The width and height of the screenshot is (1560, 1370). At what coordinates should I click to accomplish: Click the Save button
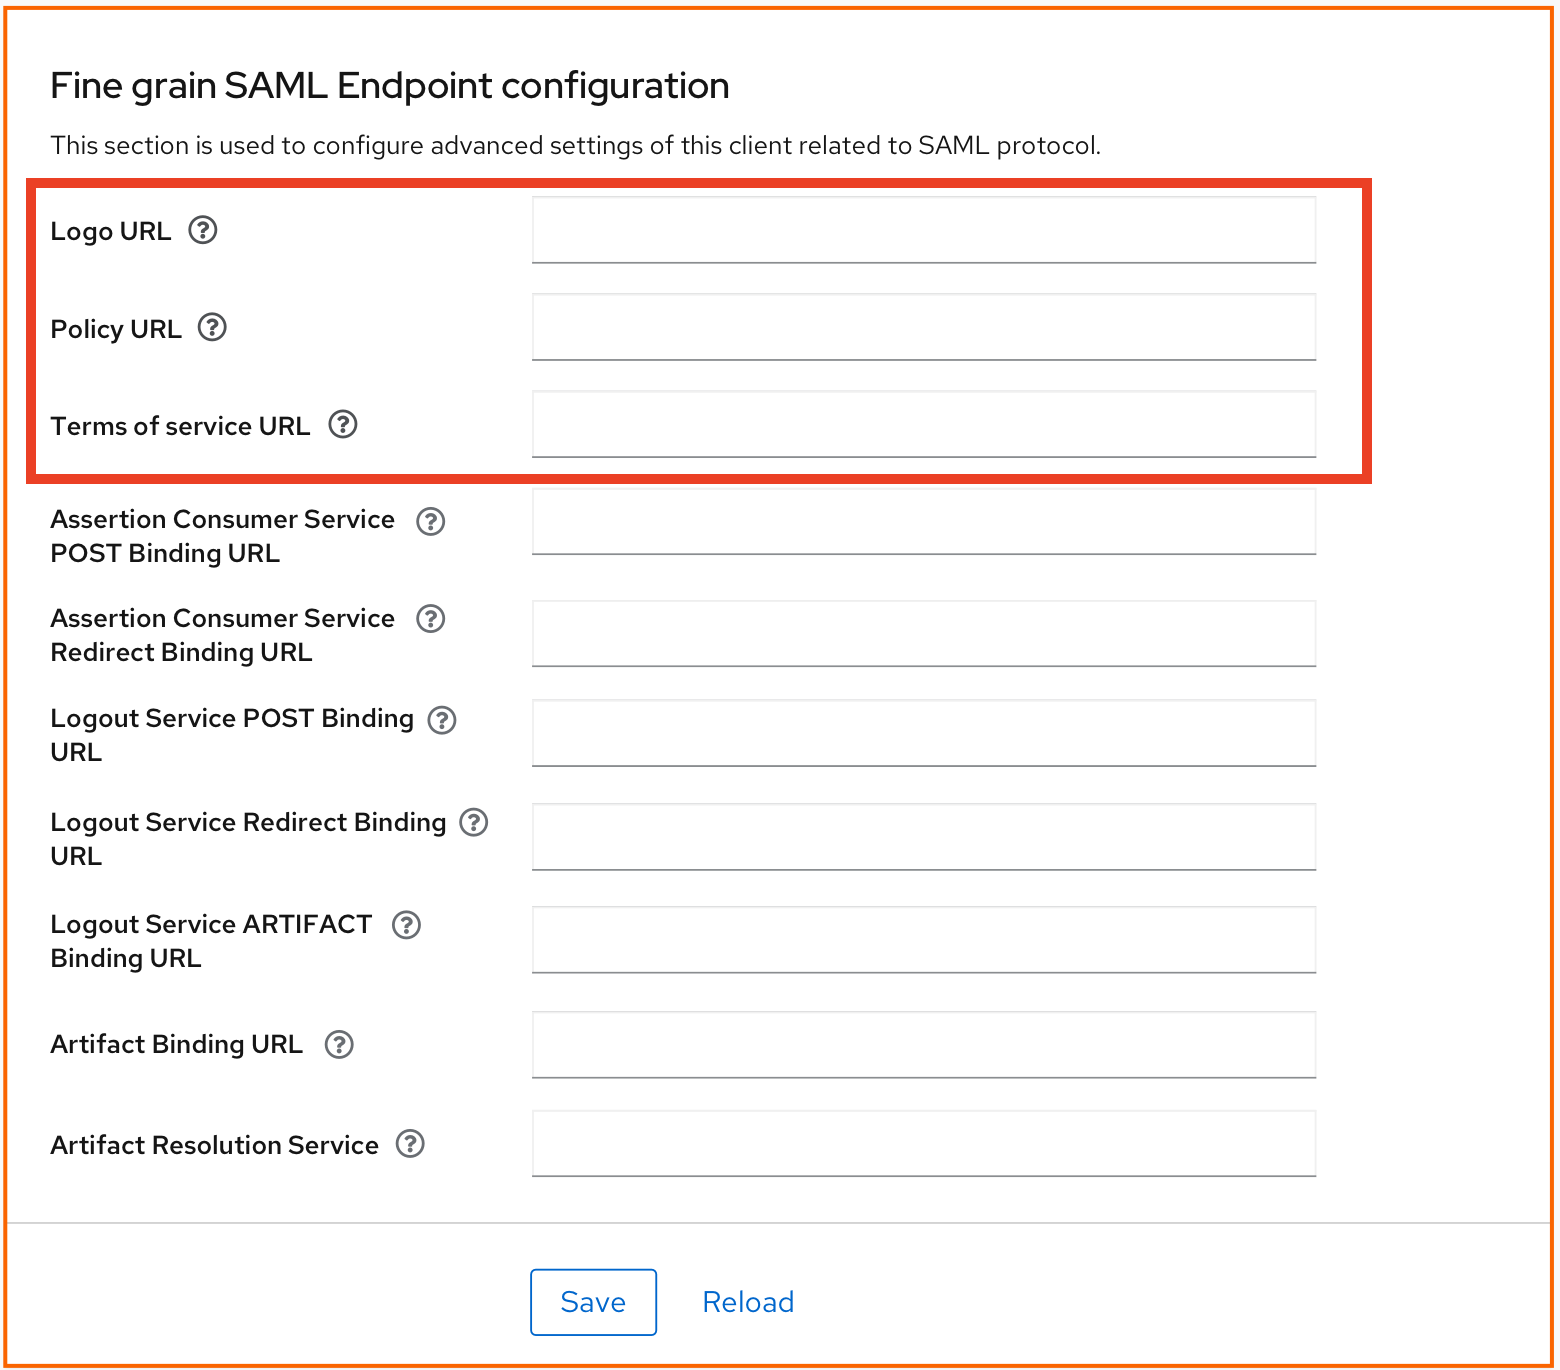point(592,1301)
